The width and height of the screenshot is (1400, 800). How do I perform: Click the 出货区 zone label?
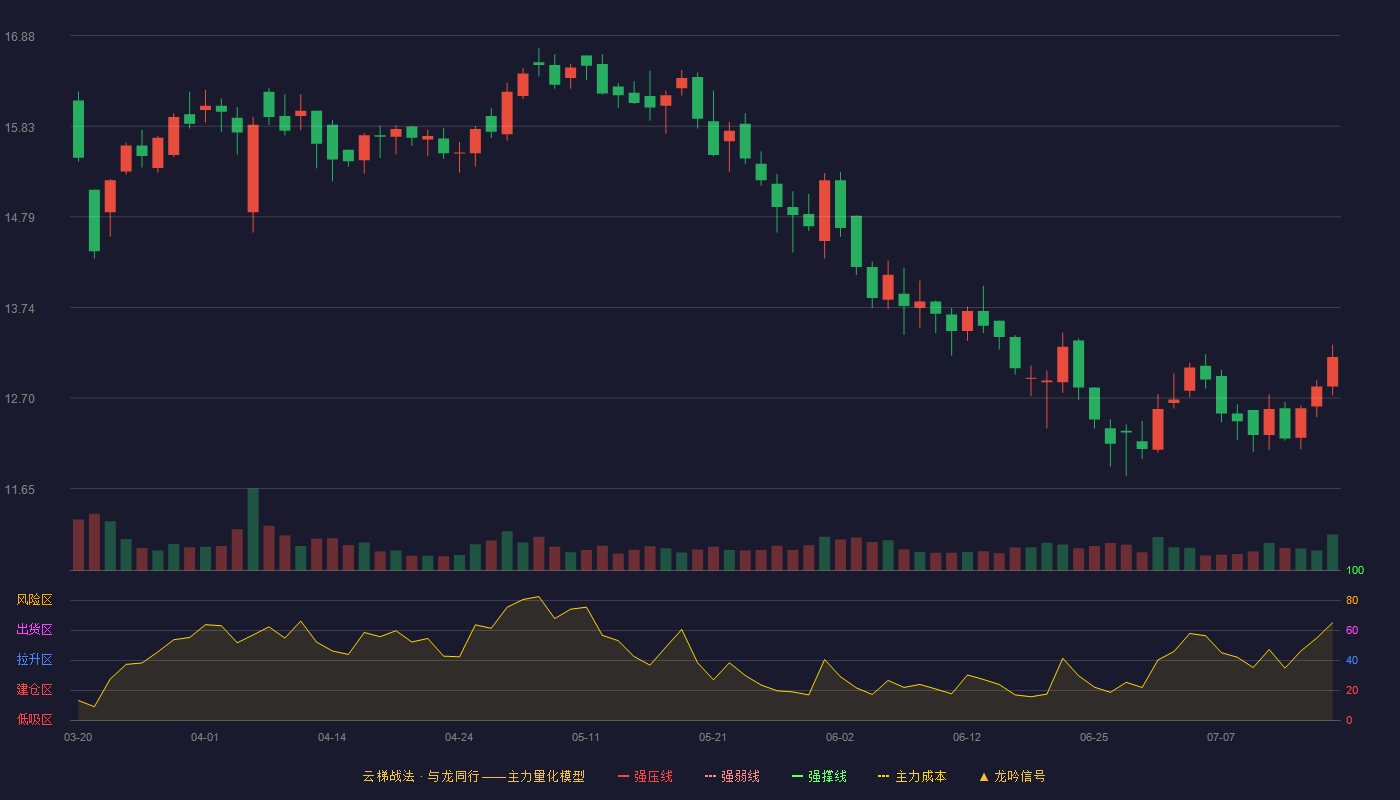34,630
